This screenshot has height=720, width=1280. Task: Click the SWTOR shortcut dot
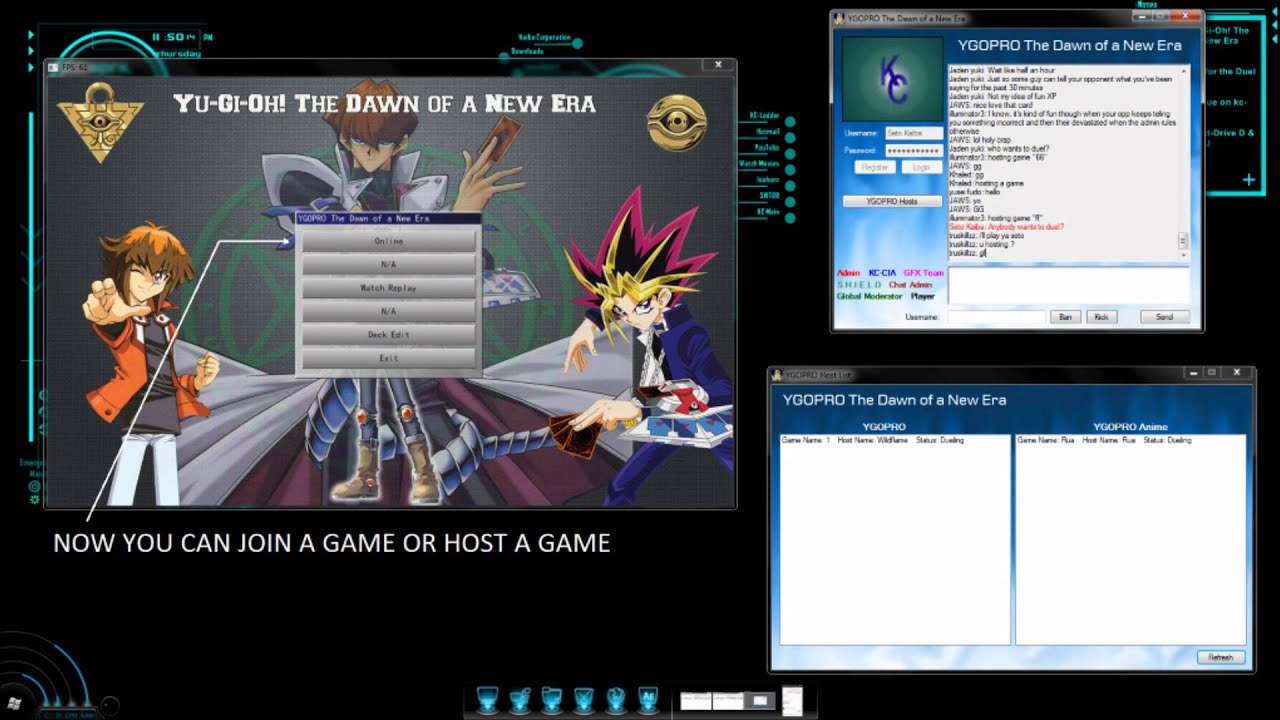[x=790, y=201]
